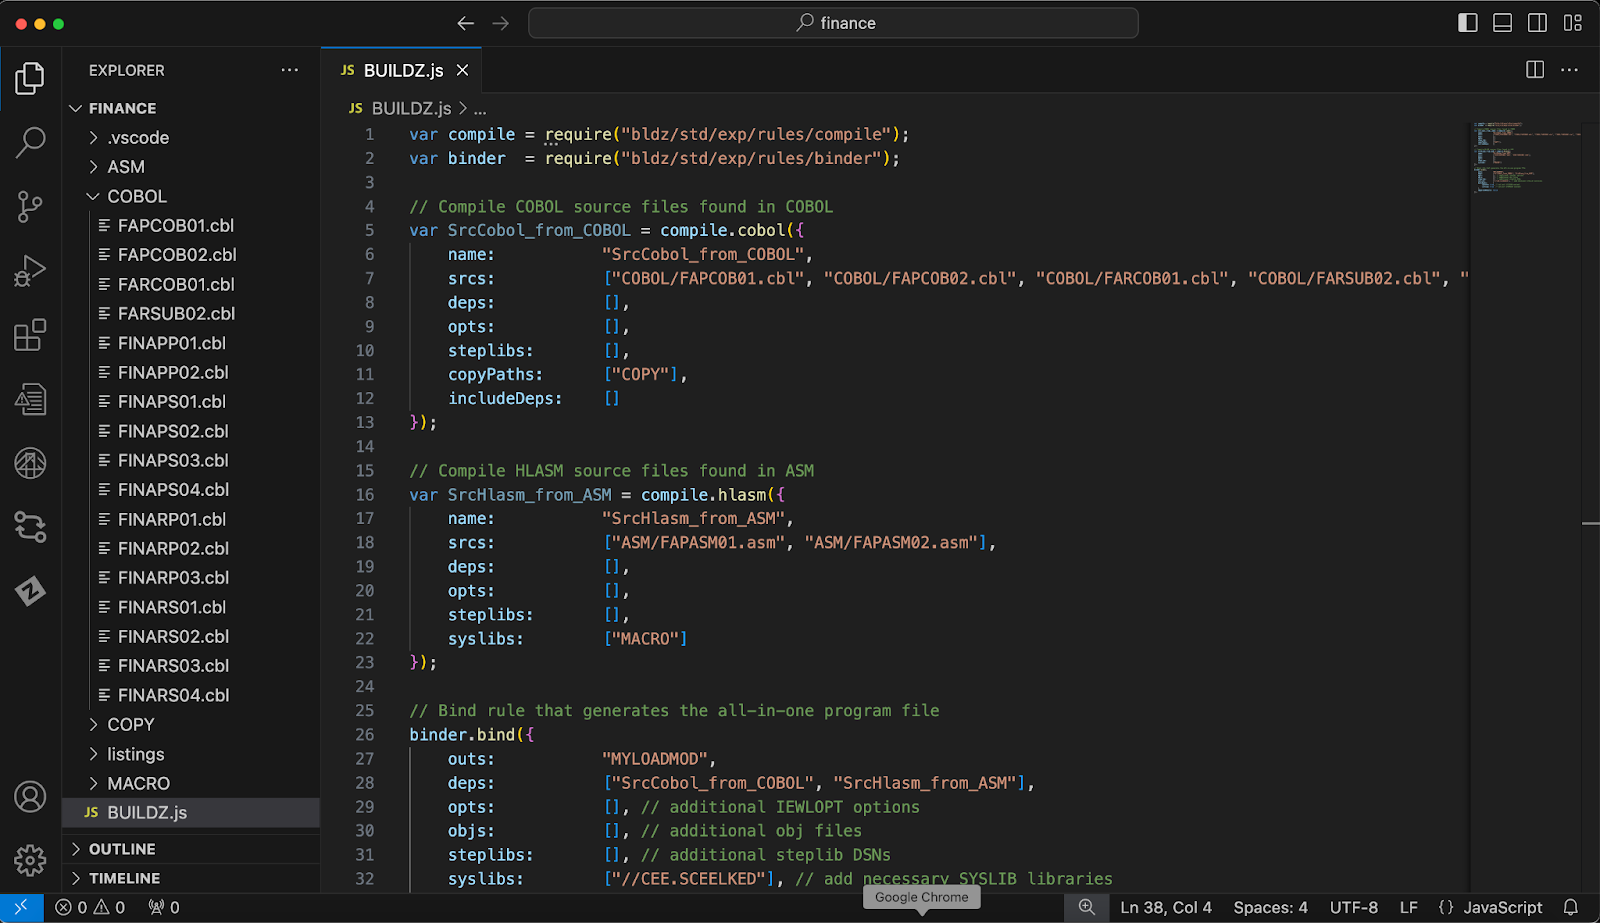Click the split editor right icon
Image resolution: width=1600 pixels, height=923 pixels.
[1535, 70]
